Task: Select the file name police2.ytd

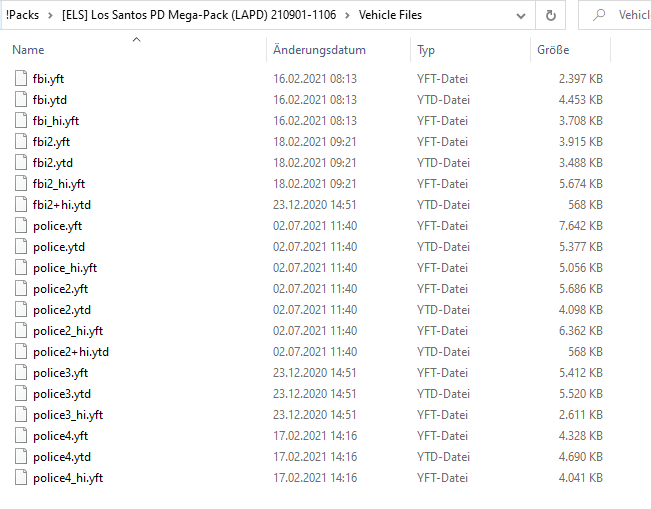Action: click(62, 310)
